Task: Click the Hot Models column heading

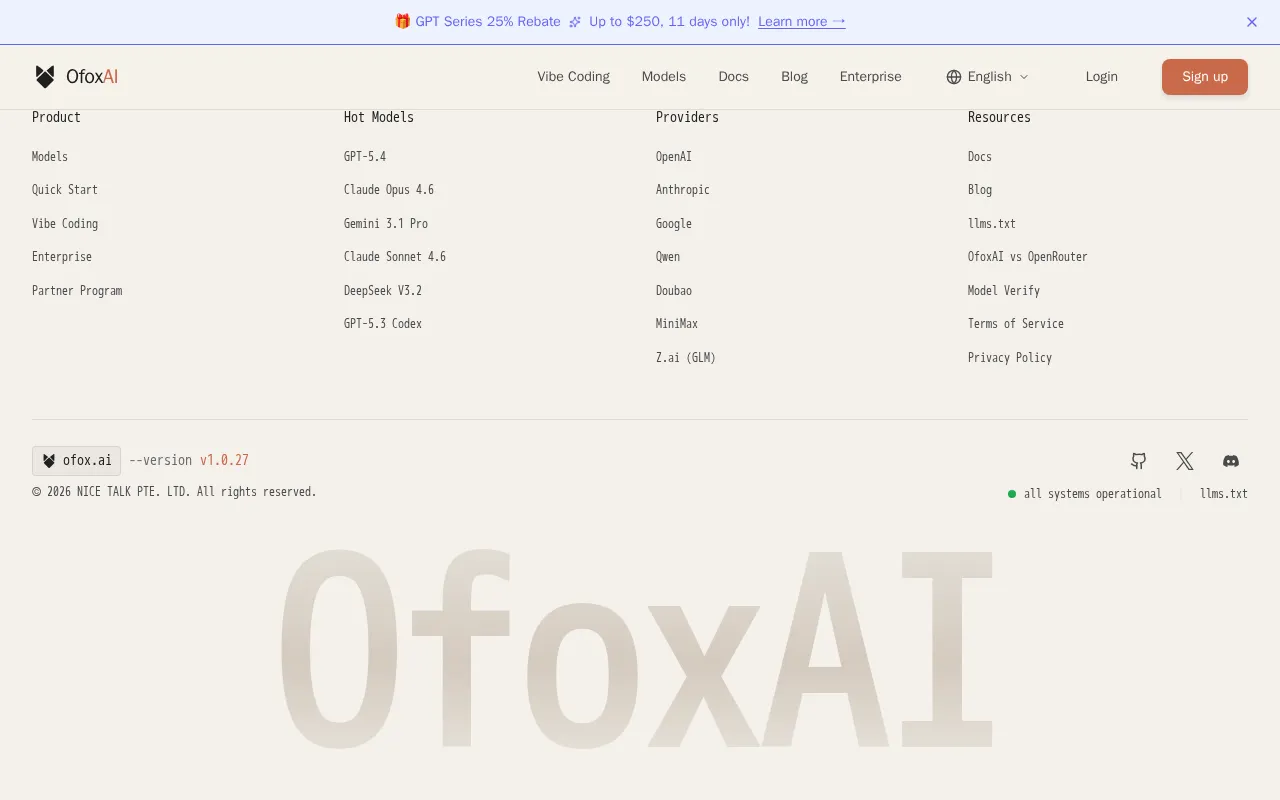Action: tap(379, 117)
